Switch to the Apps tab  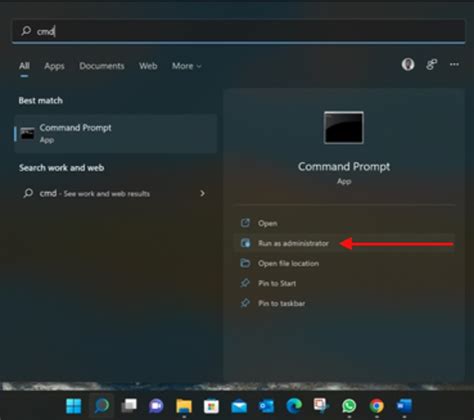(54, 66)
